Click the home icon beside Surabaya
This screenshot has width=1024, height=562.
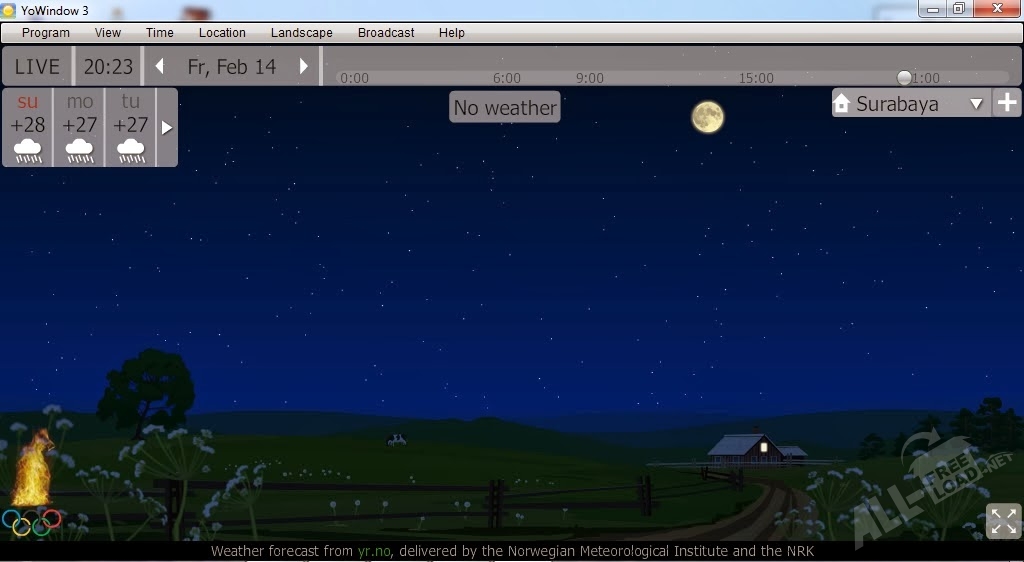pos(841,104)
